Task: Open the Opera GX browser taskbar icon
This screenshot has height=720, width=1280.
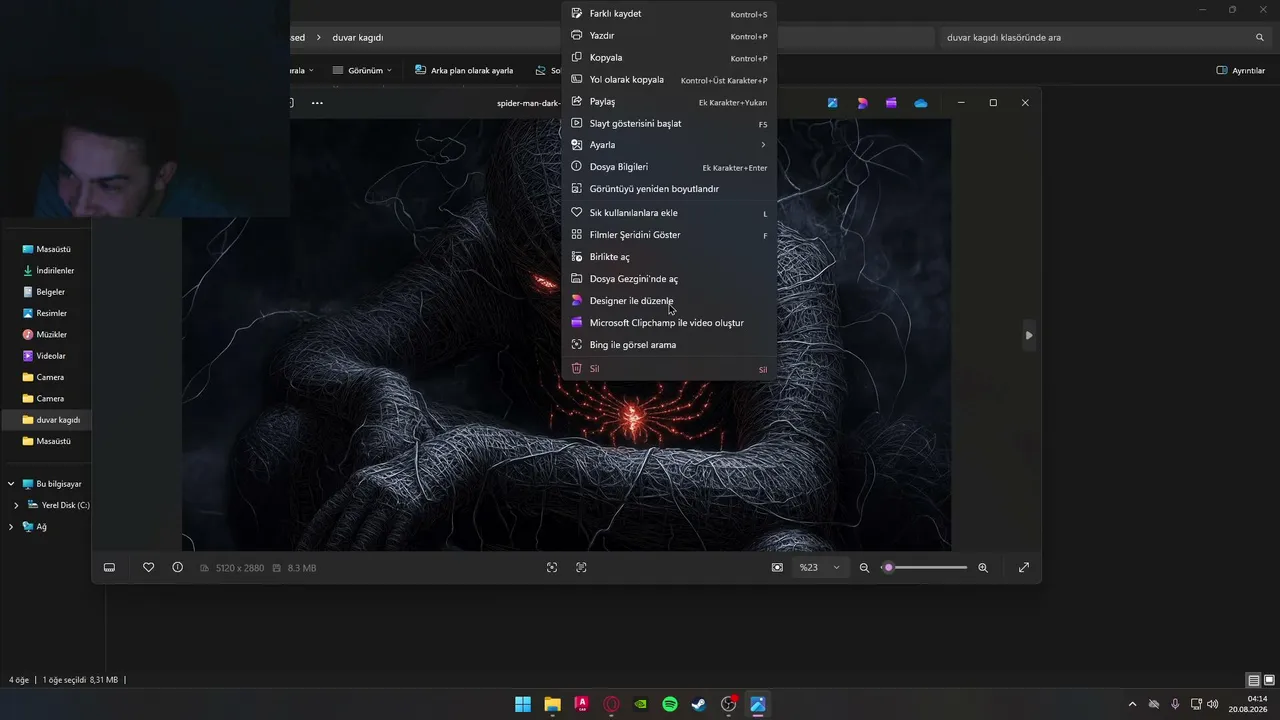Action: (x=611, y=704)
